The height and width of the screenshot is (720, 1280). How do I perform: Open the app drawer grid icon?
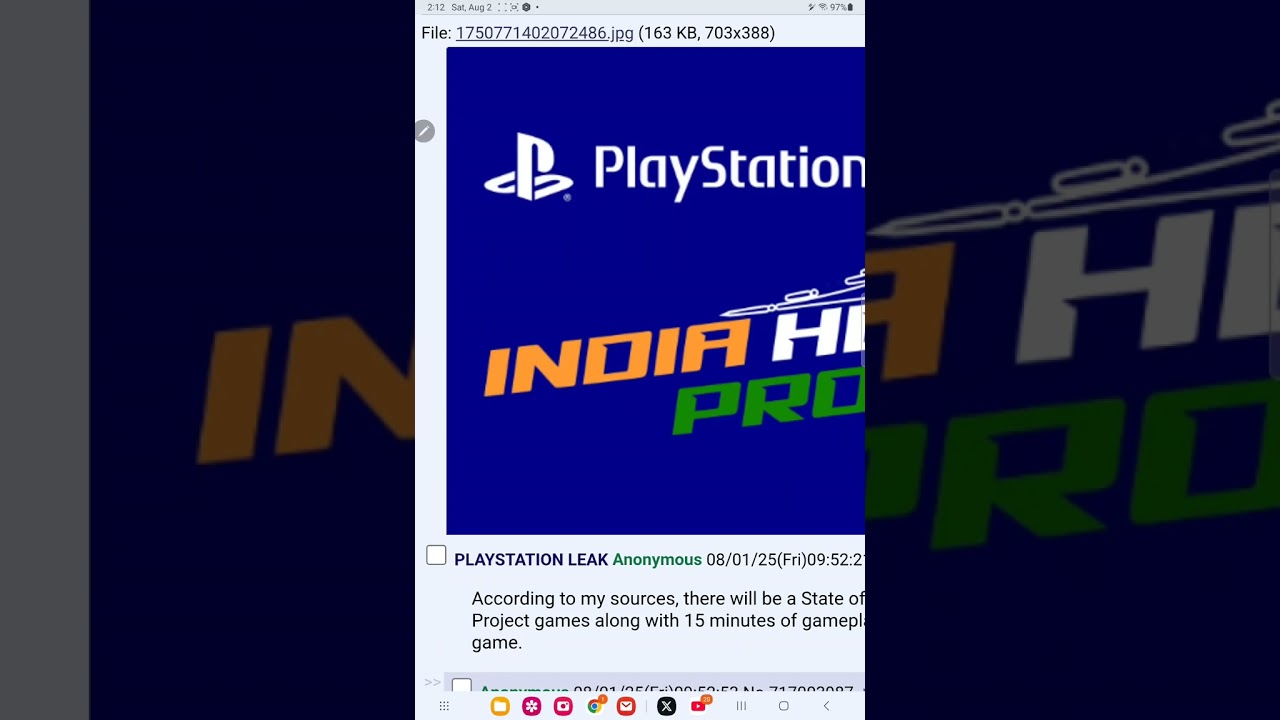coord(444,706)
